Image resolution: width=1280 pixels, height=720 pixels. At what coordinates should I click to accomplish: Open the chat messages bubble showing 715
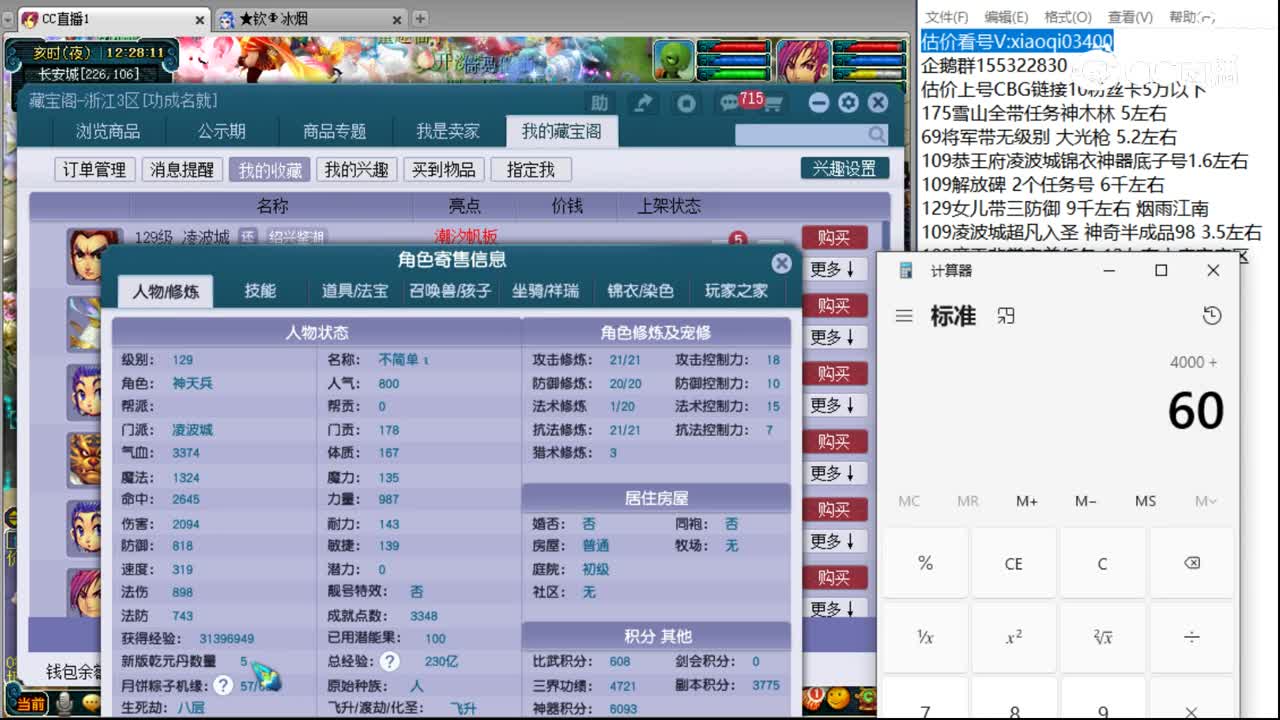pyautogui.click(x=729, y=100)
